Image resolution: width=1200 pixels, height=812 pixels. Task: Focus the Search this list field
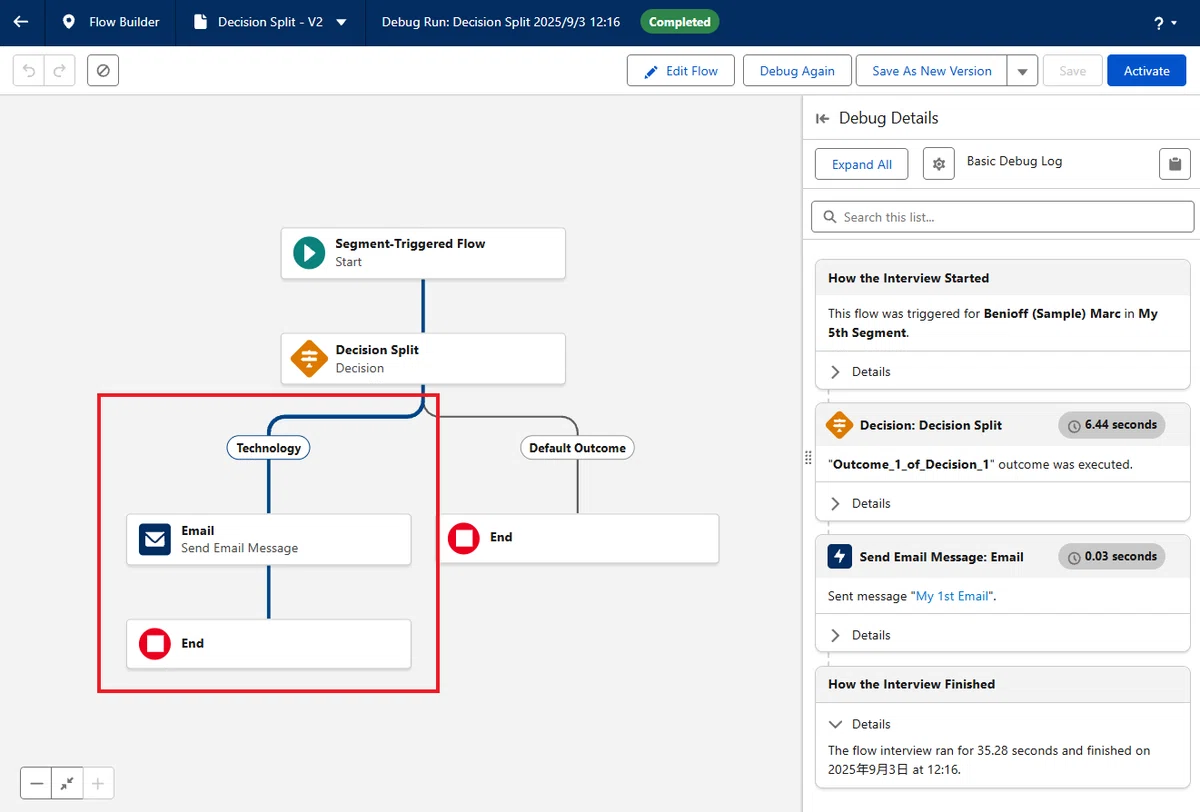tap(1003, 217)
